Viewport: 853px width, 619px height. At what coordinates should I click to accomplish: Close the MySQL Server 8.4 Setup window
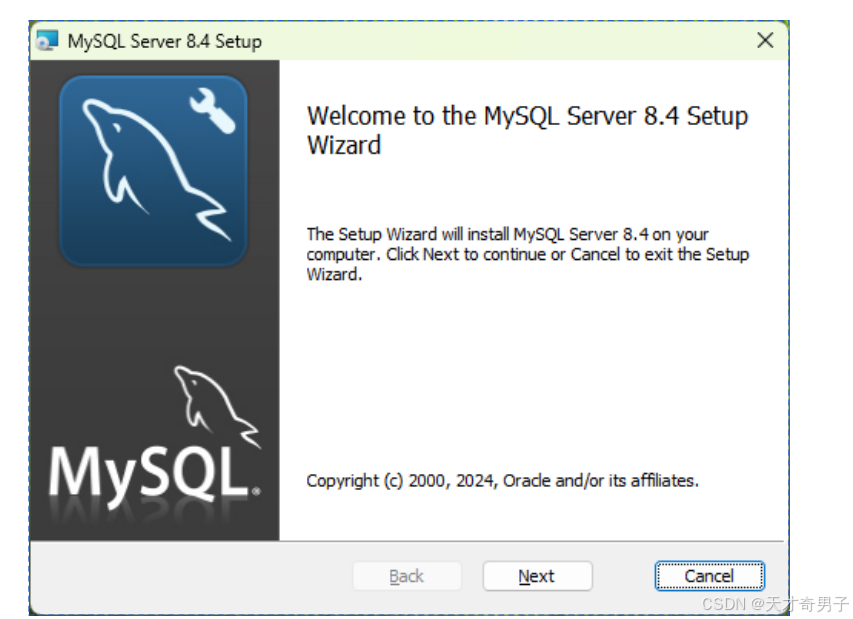click(765, 40)
